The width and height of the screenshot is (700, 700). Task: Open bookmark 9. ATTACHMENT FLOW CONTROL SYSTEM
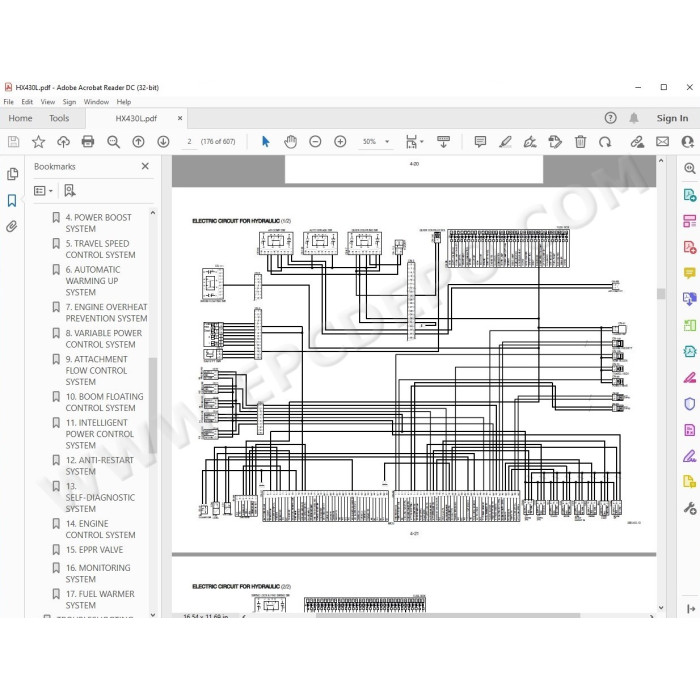pos(96,370)
